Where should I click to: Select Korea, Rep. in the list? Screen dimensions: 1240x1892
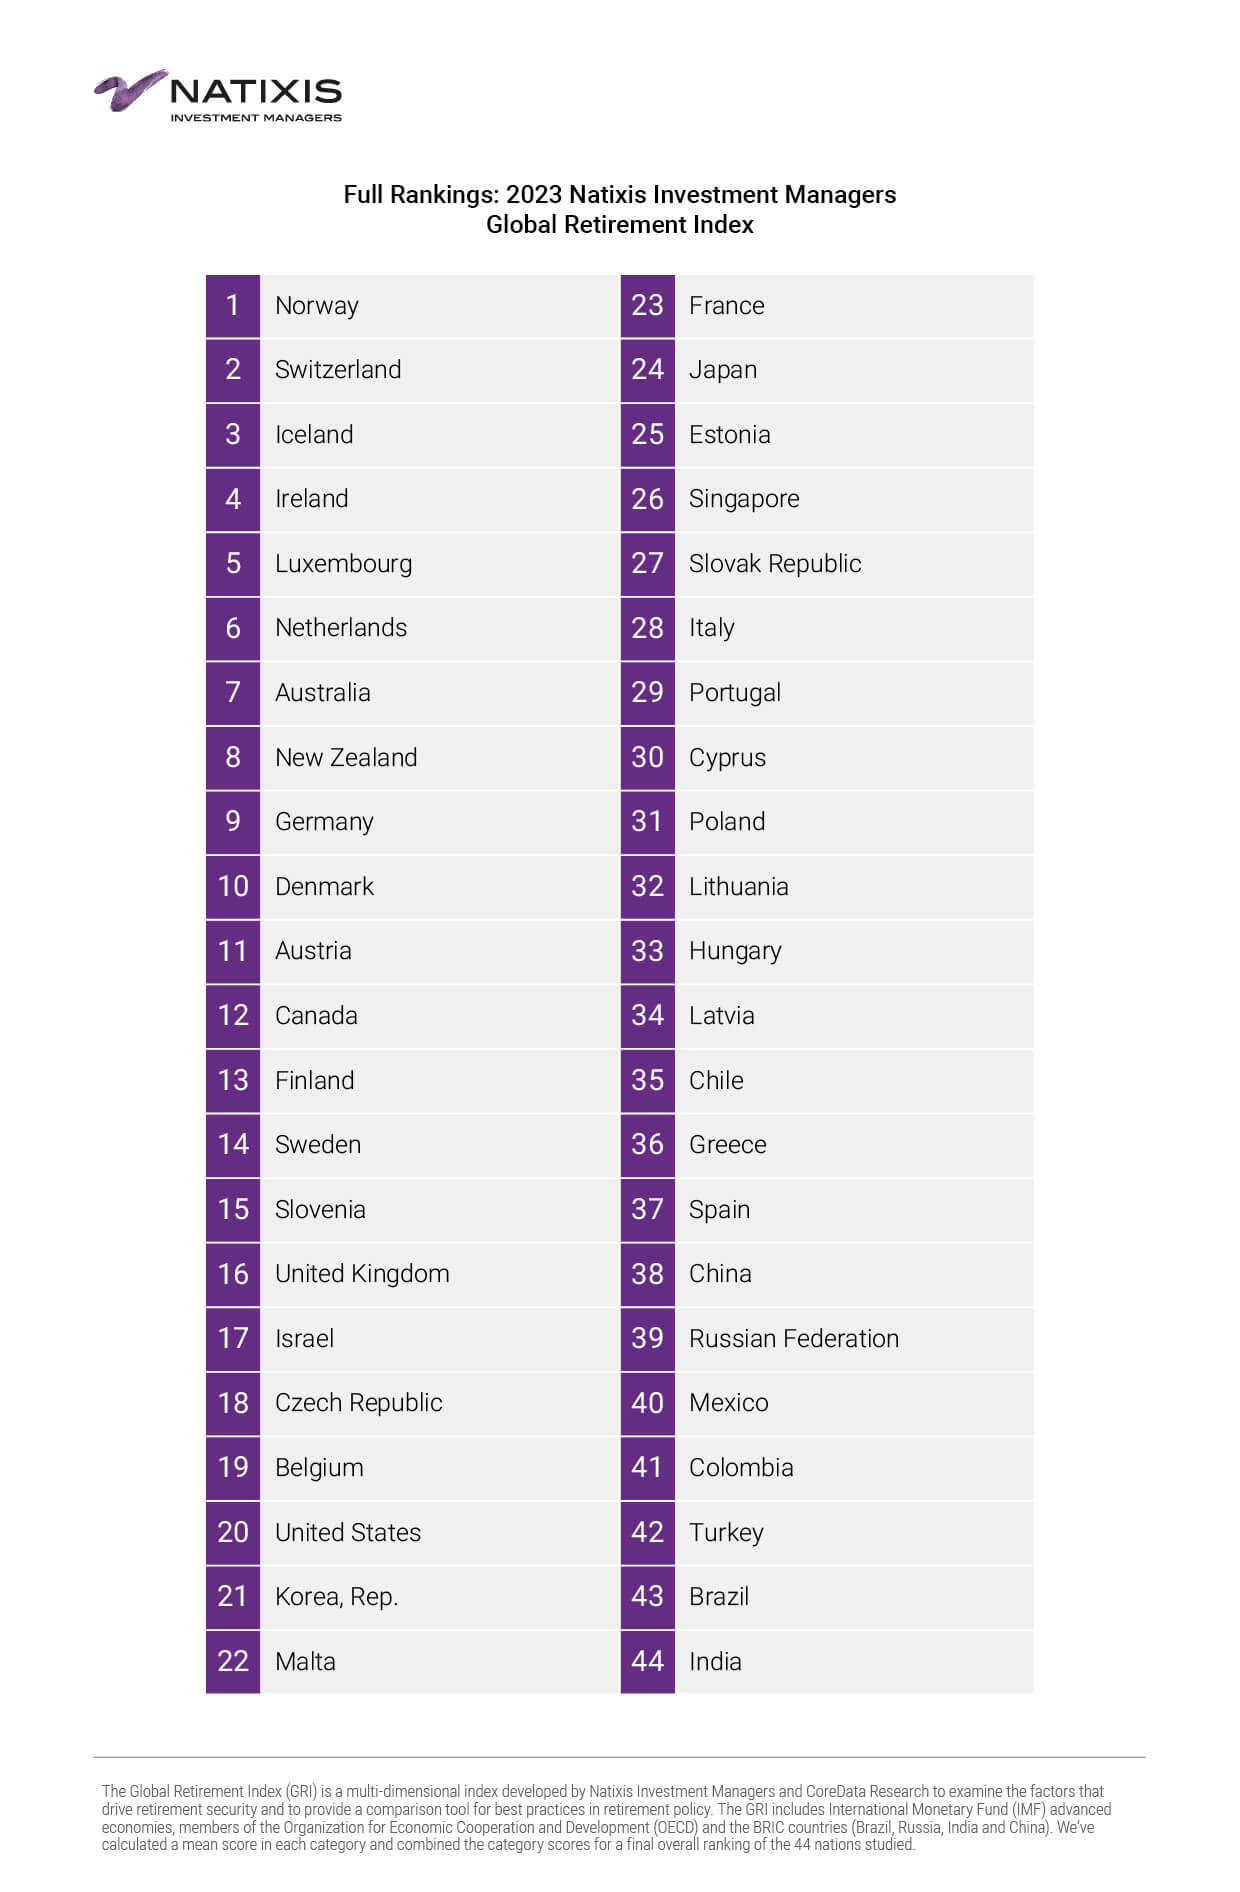coord(336,1597)
